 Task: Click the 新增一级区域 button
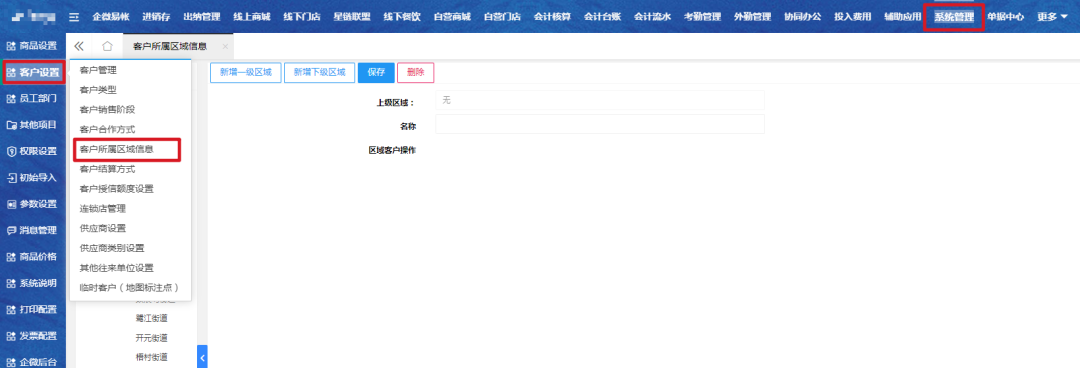(x=245, y=72)
